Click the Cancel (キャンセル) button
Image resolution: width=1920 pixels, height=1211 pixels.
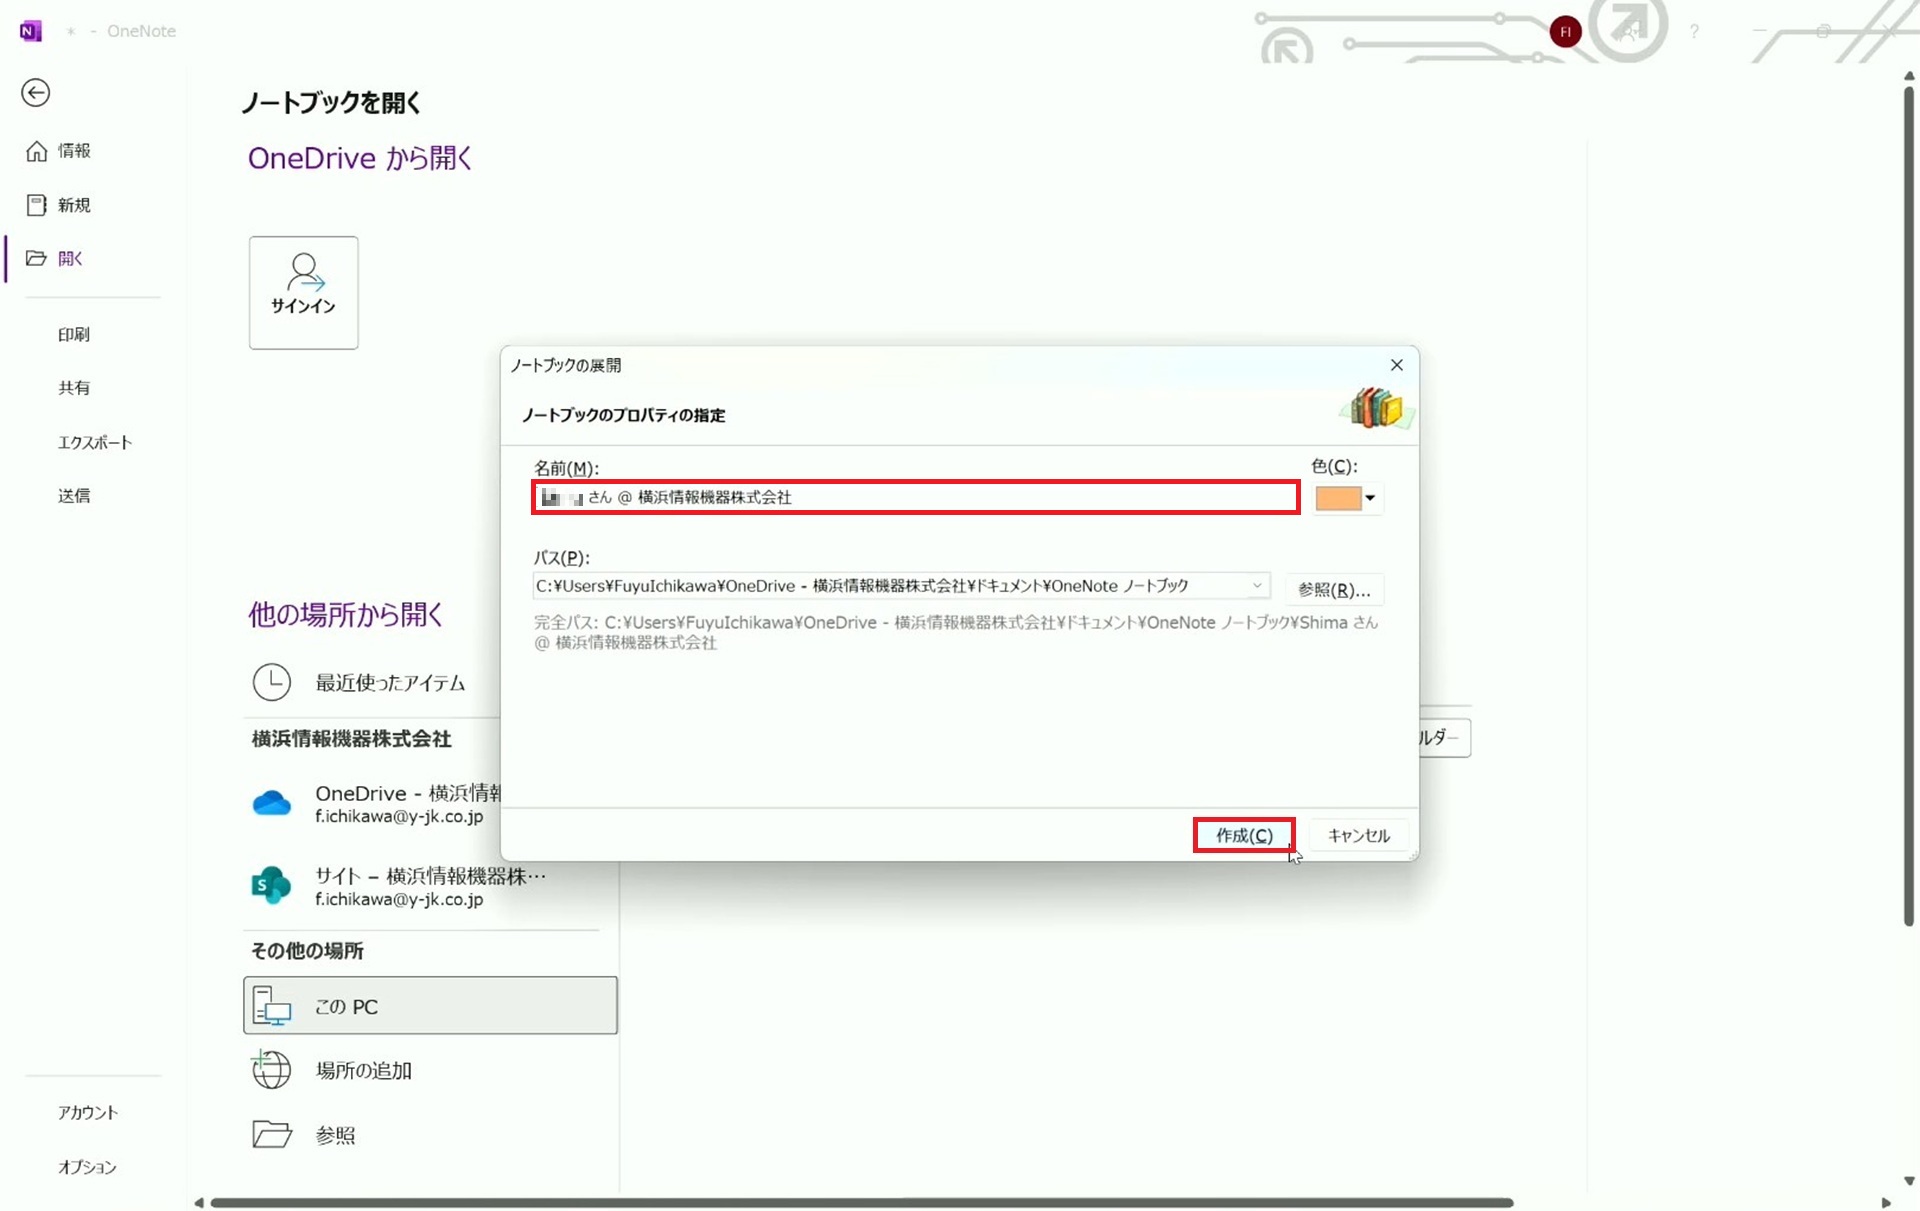[1358, 835]
